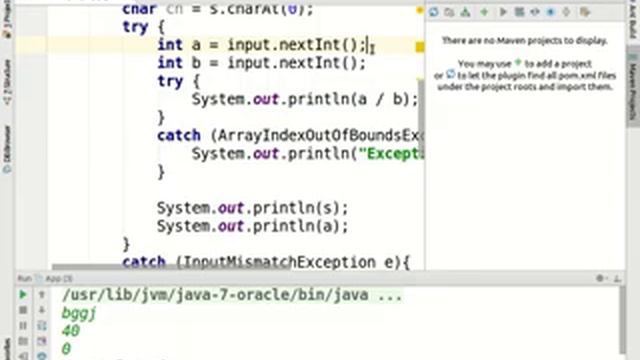Click the dump threads icon in Run panel
640x360 pixels.
(x=23, y=341)
